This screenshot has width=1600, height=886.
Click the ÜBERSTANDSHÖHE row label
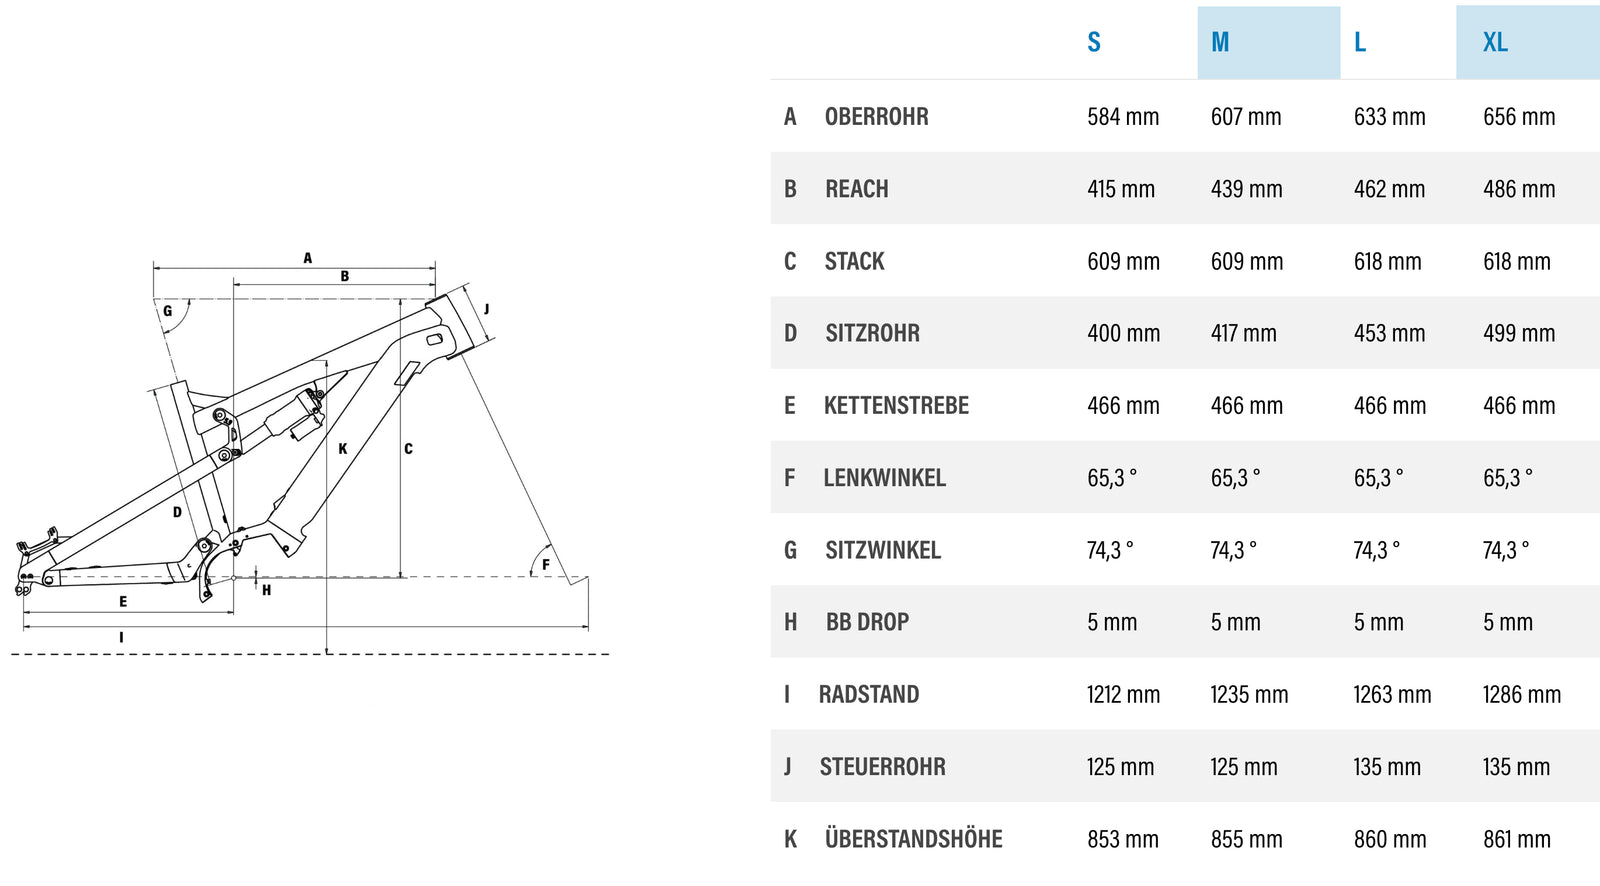[913, 838]
